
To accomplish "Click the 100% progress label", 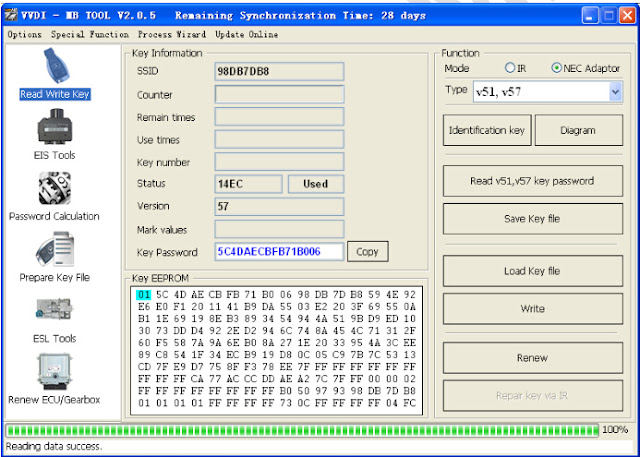I will pos(615,430).
